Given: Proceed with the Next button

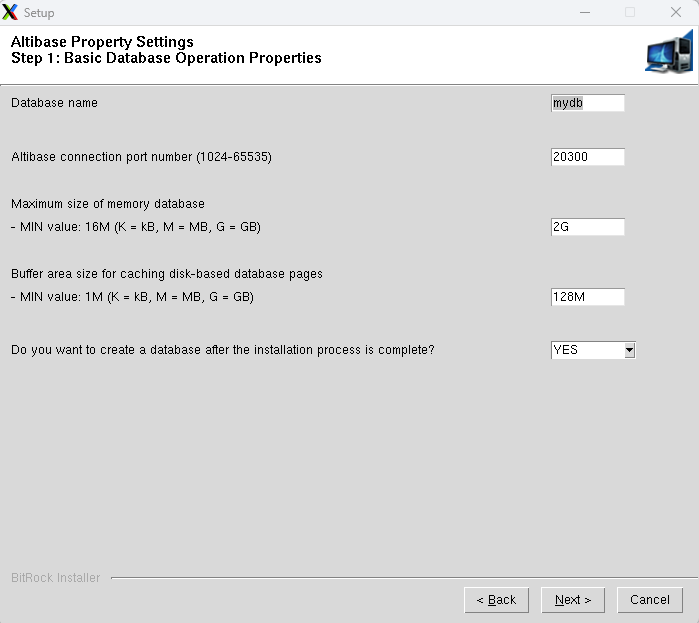Looking at the screenshot, I should [573, 600].
